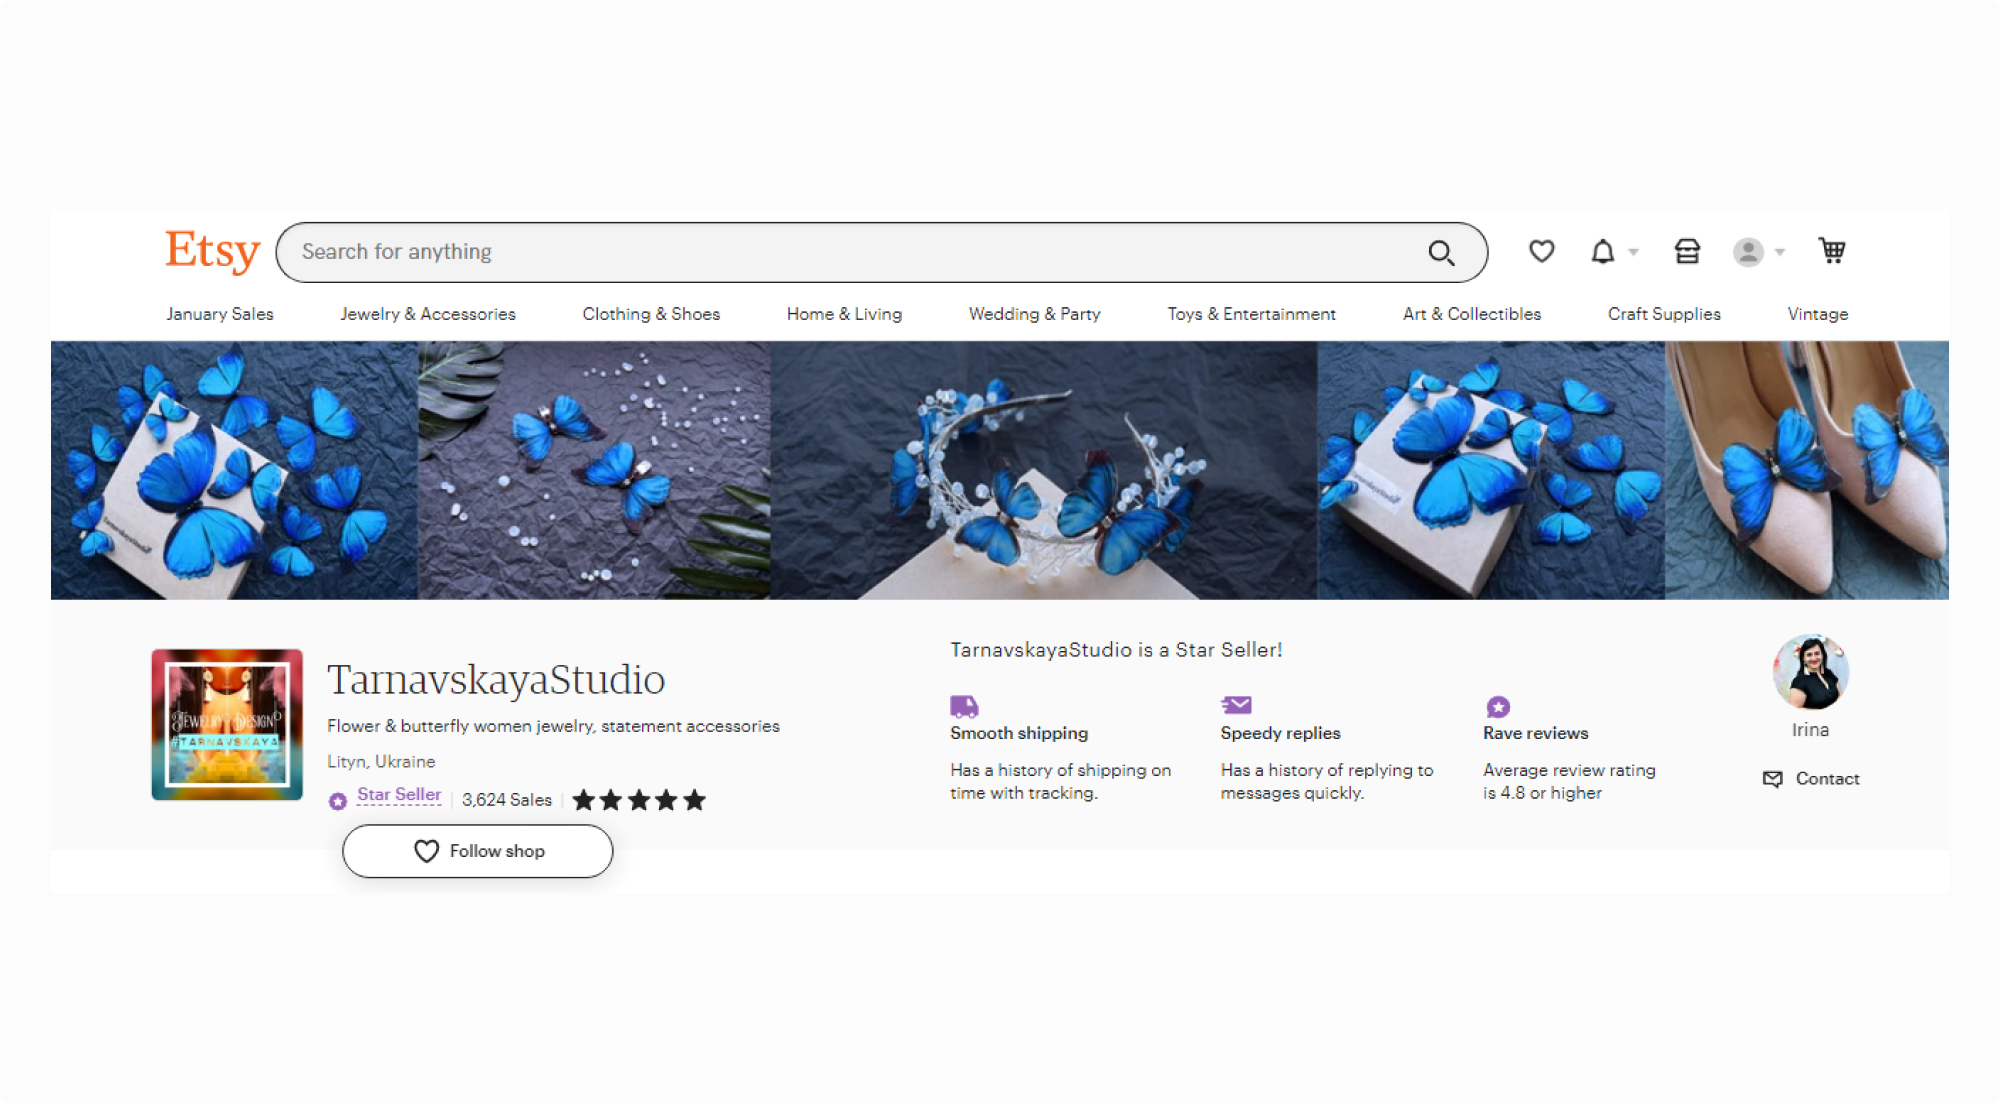Image resolution: width=2000 pixels, height=1103 pixels.
Task: Open notifications bell icon
Action: (1602, 251)
